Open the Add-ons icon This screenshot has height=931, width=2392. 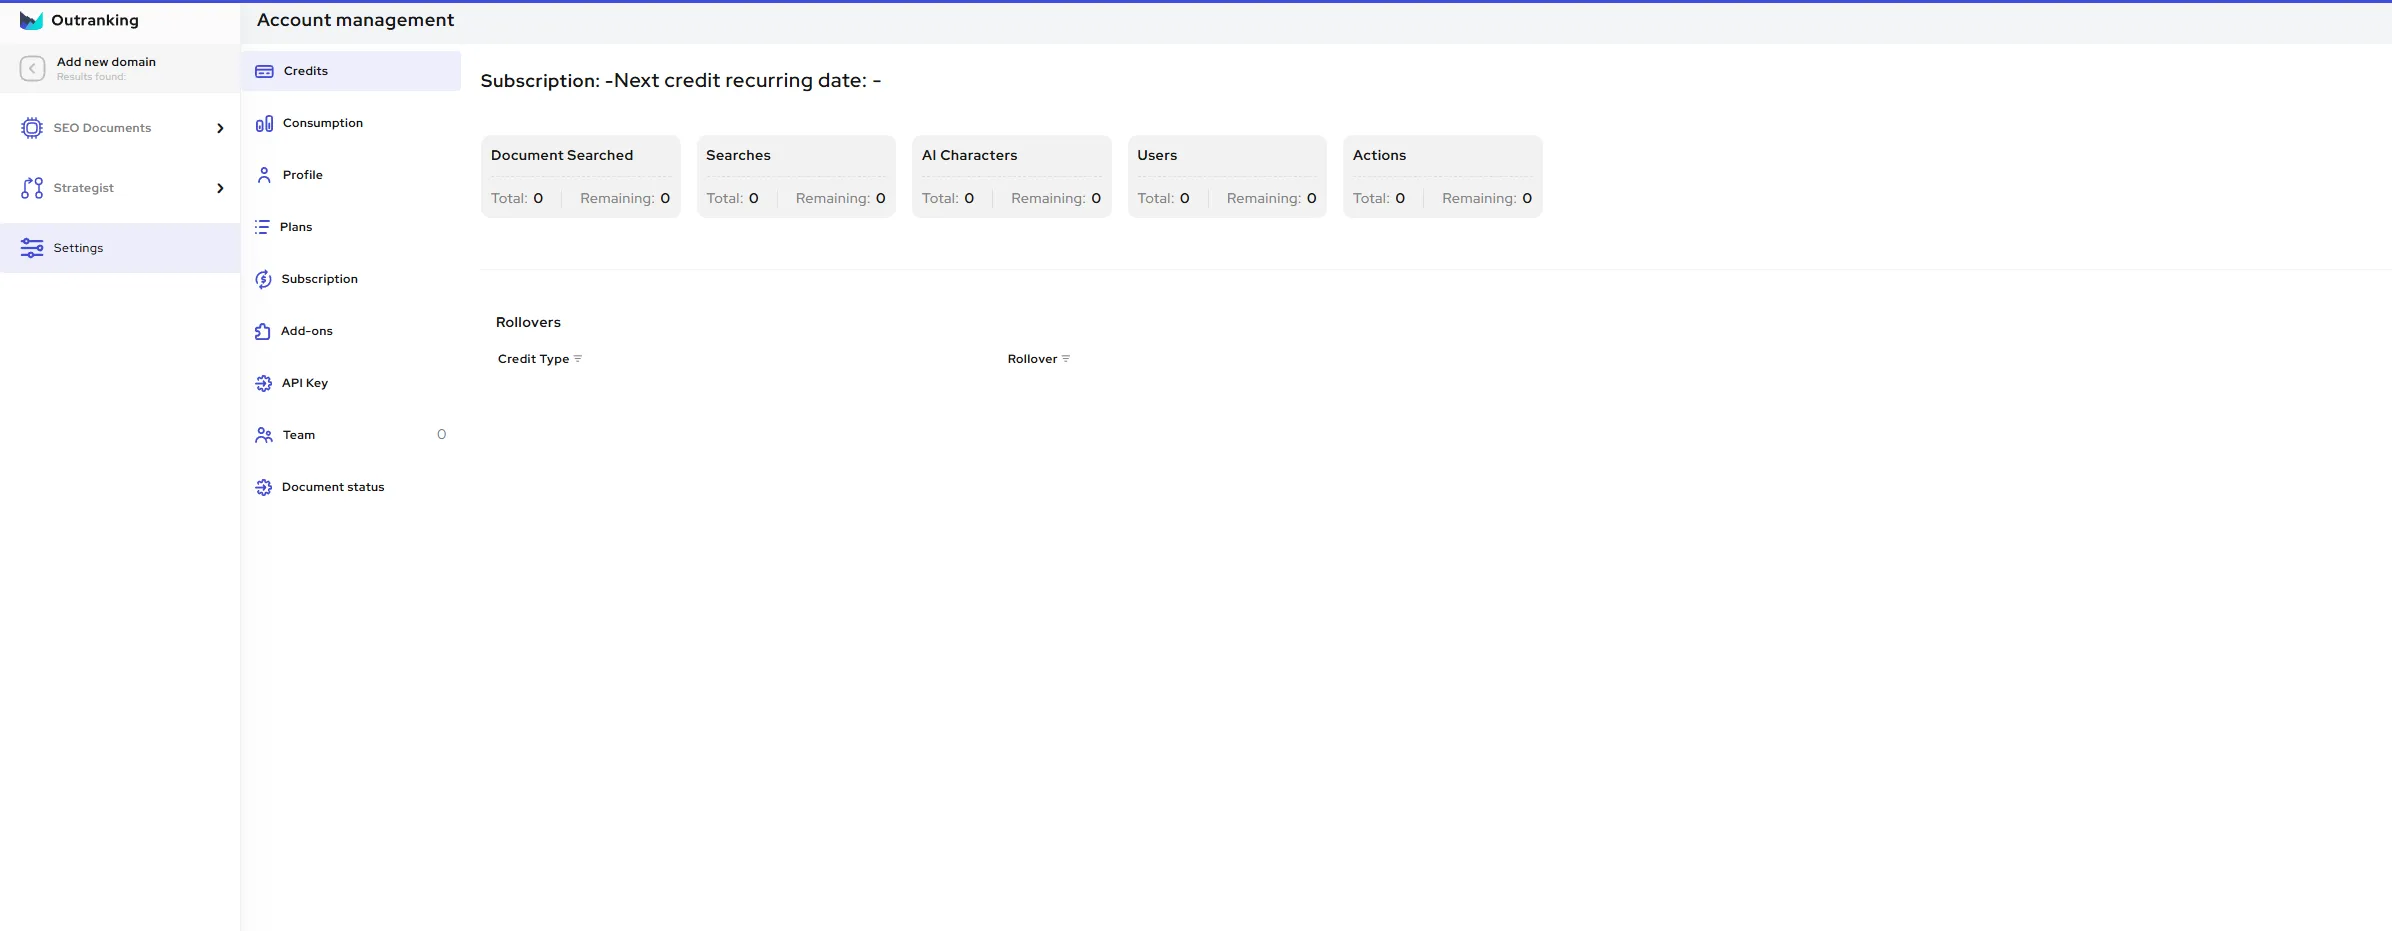[x=263, y=331]
